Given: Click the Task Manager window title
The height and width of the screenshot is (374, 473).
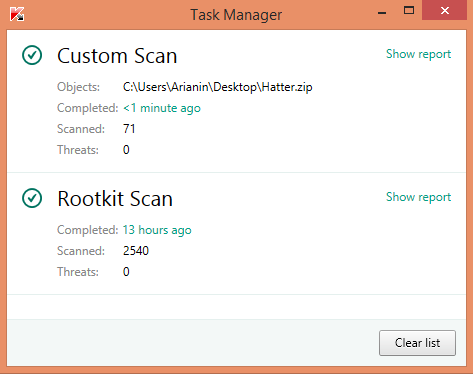Looking at the screenshot, I should click(x=236, y=15).
